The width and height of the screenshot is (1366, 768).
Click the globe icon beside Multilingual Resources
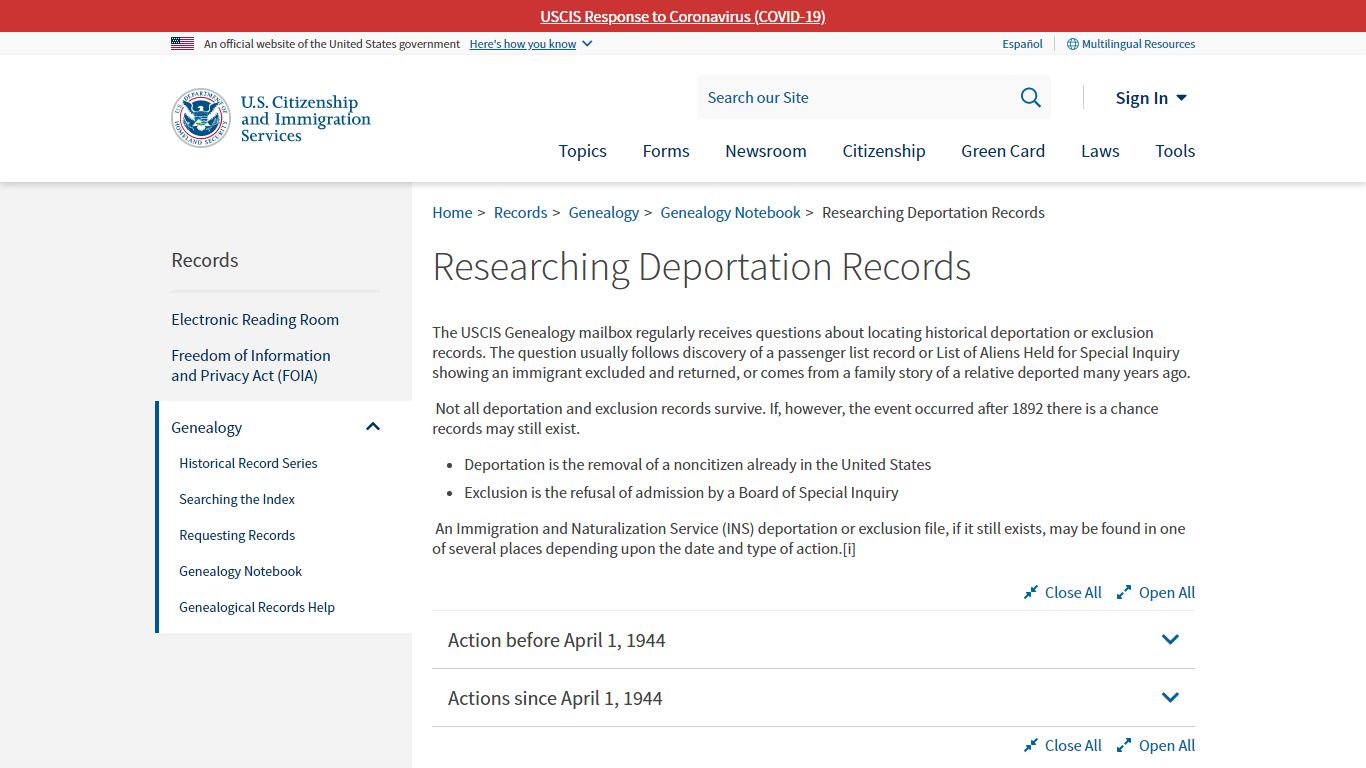click(1072, 44)
